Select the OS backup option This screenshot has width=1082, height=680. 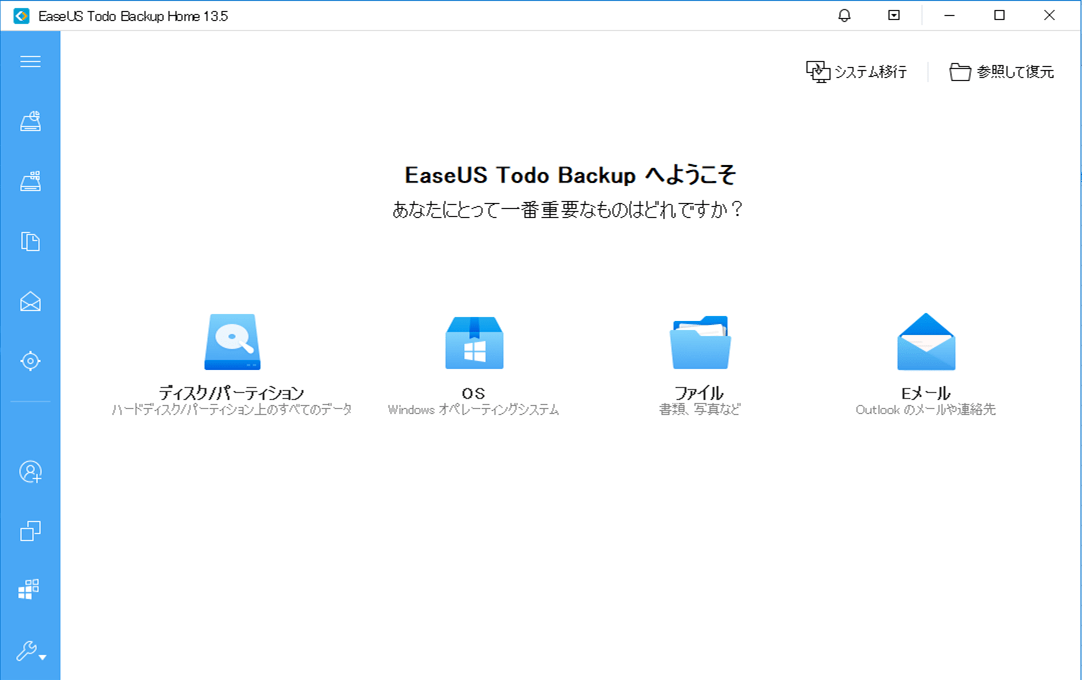[473, 365]
